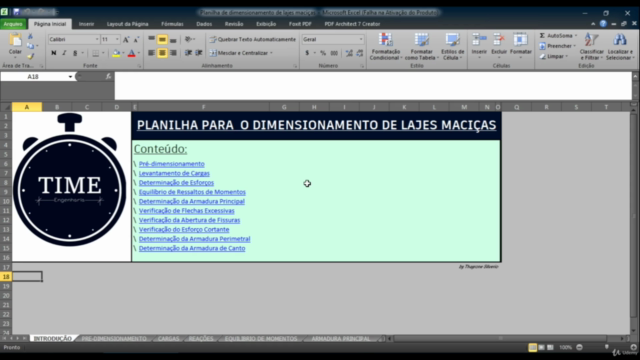Click the thousands separator 000 icon
Viewport: 640px width, 360px height.
click(x=334, y=53)
